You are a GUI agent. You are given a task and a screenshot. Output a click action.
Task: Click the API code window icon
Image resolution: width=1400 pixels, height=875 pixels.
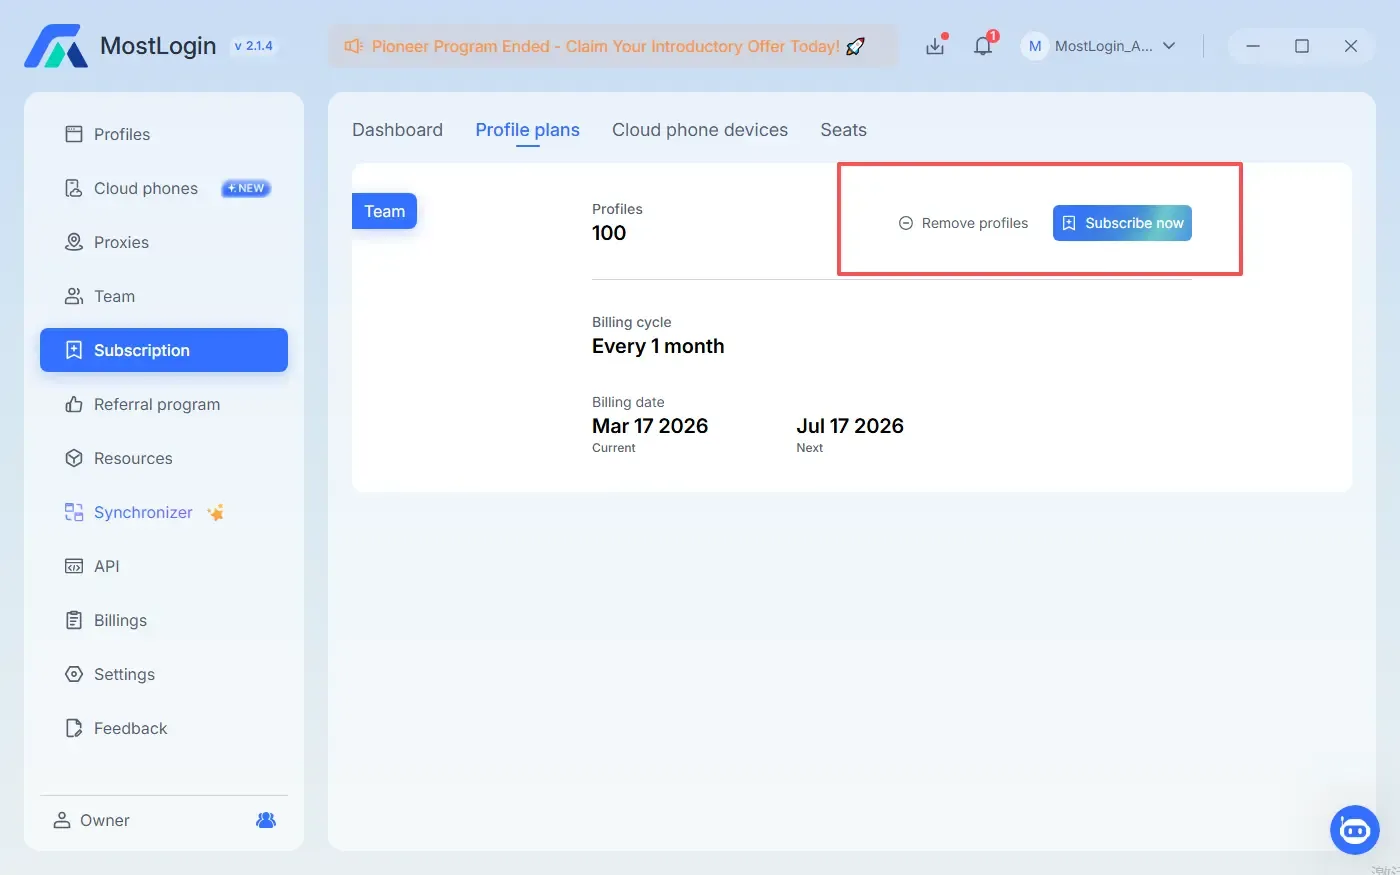[74, 566]
